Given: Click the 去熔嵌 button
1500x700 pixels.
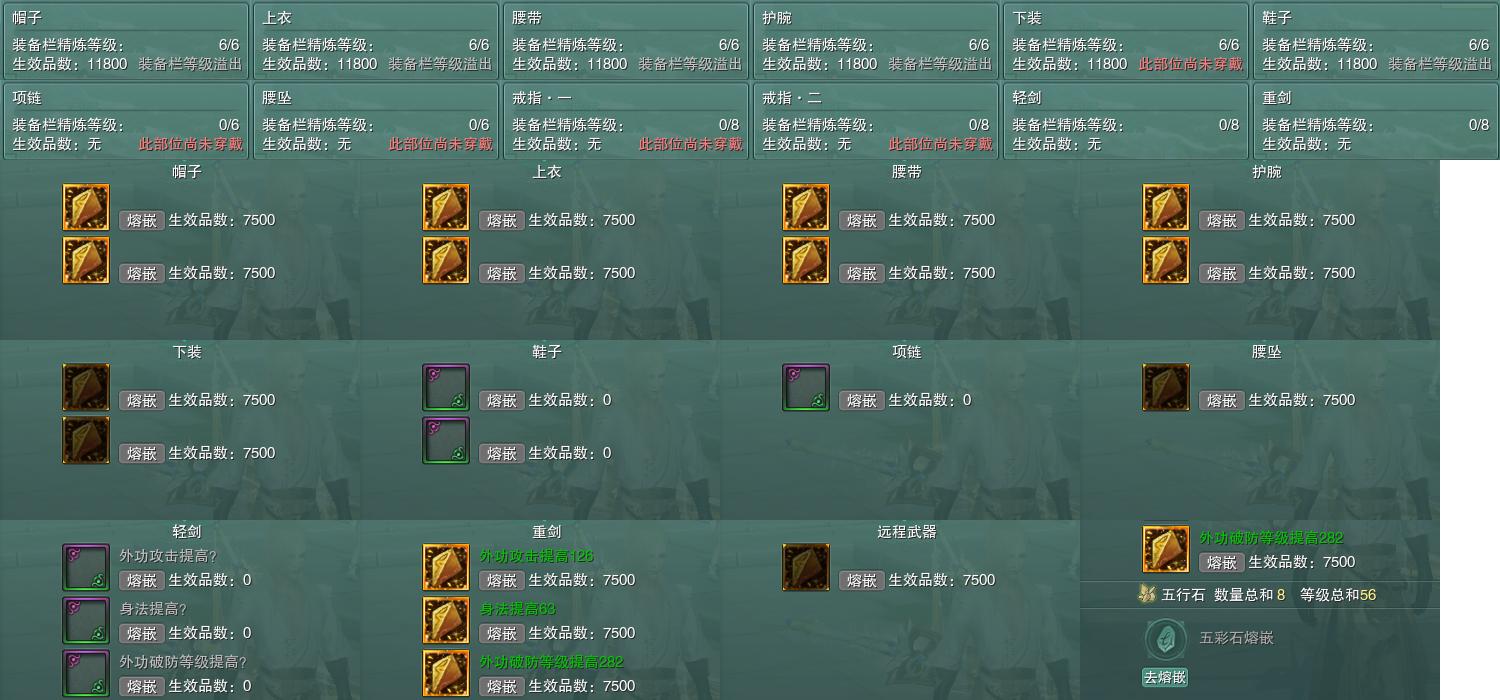Looking at the screenshot, I should pos(1165,677).
